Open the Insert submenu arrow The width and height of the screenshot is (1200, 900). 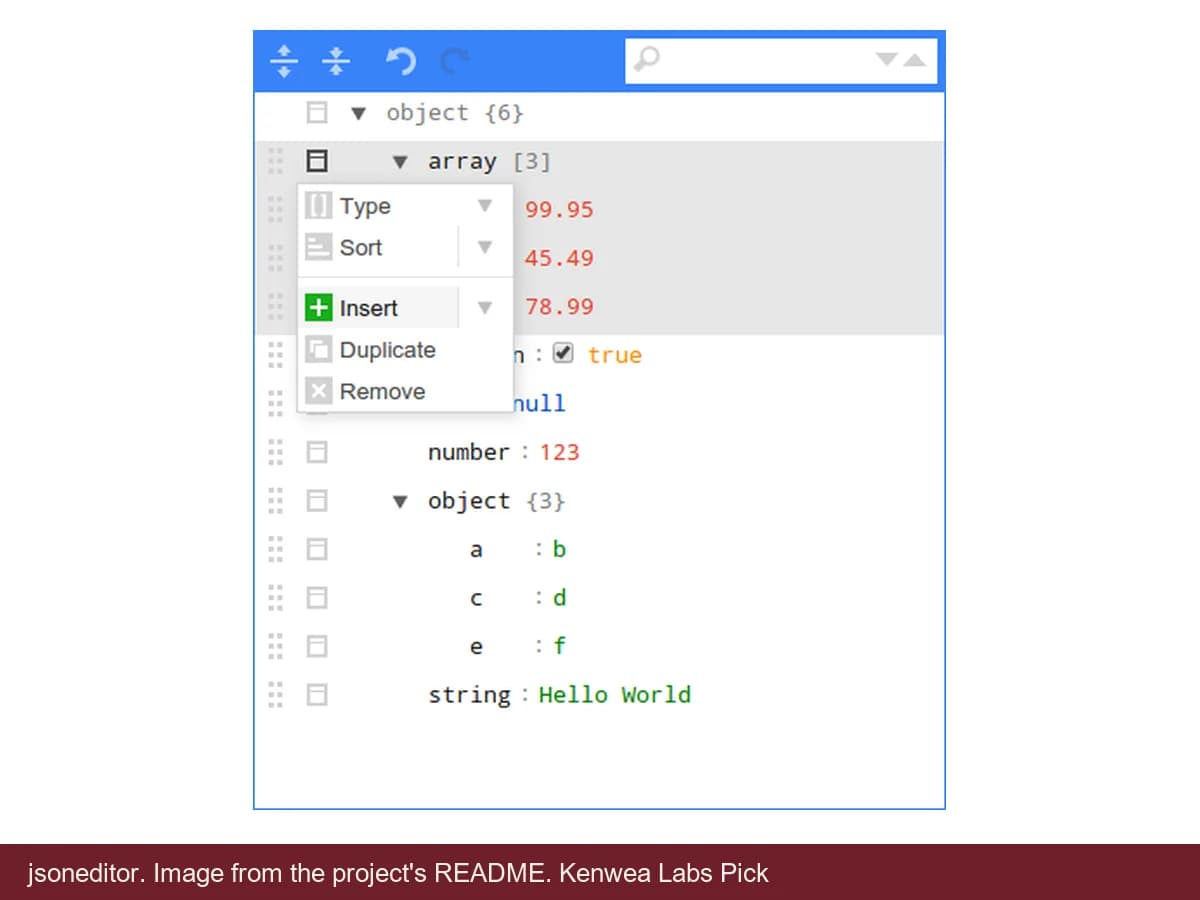485,308
